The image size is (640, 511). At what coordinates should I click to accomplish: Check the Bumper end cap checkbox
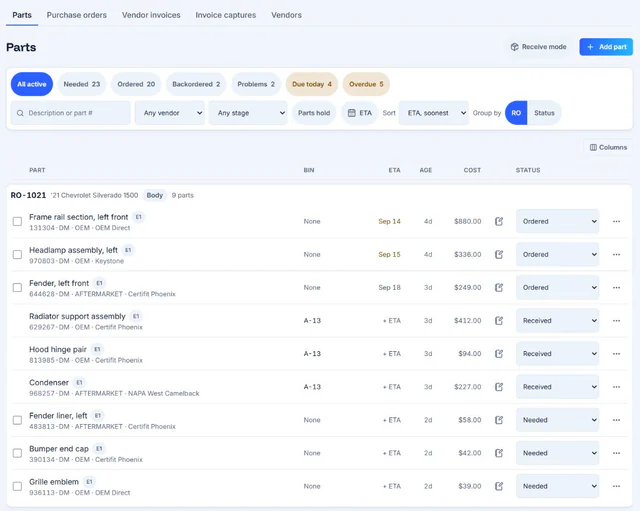tap(17, 453)
